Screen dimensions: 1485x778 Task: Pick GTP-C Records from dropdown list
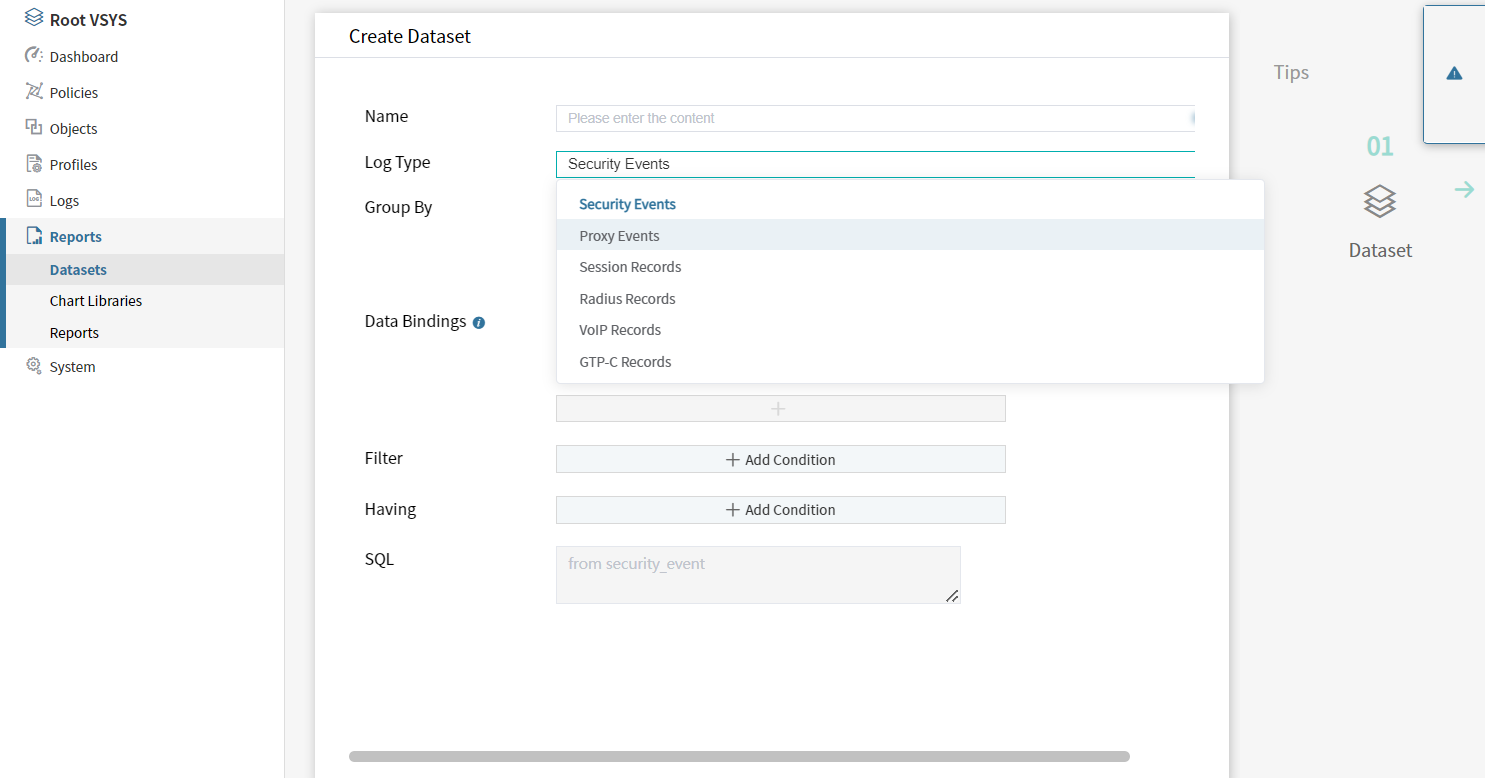pyautogui.click(x=625, y=362)
